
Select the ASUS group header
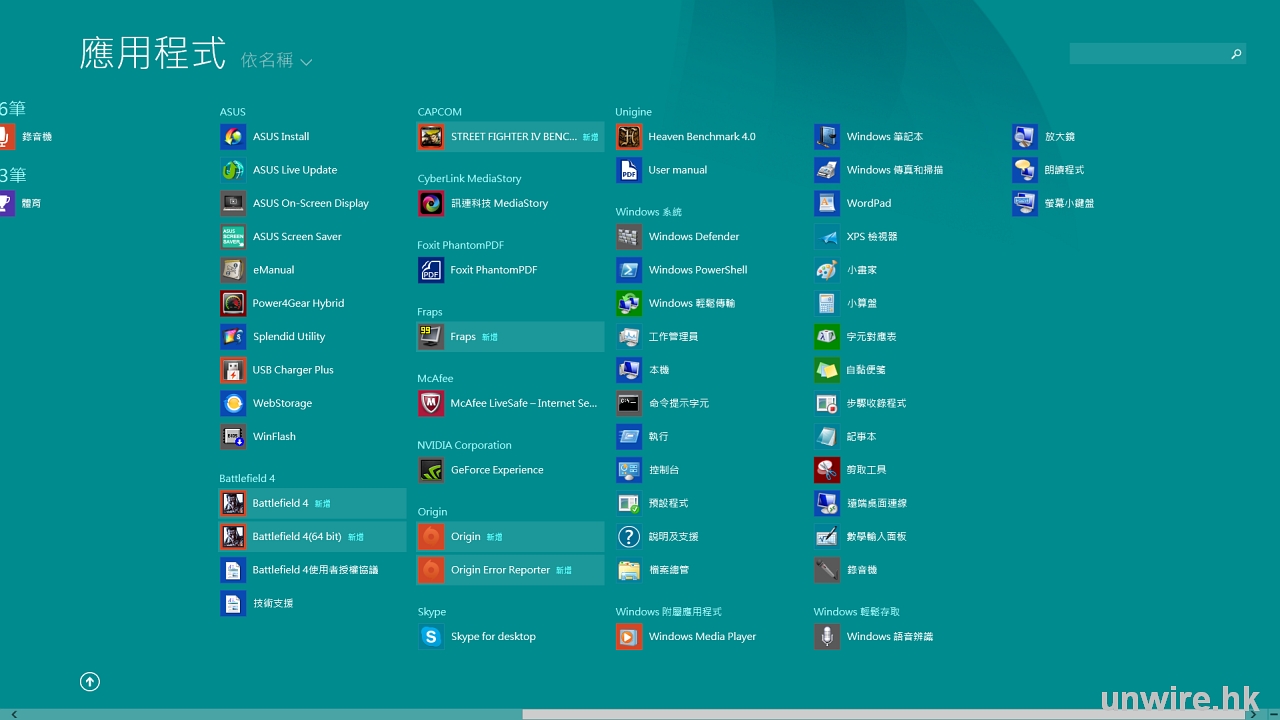233,112
